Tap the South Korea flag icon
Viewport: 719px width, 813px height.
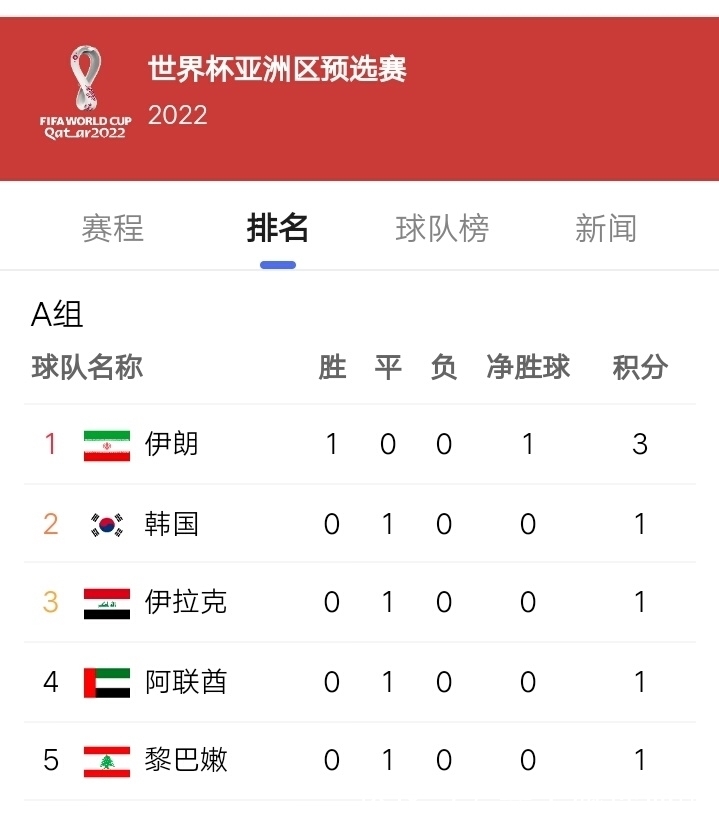[107, 525]
